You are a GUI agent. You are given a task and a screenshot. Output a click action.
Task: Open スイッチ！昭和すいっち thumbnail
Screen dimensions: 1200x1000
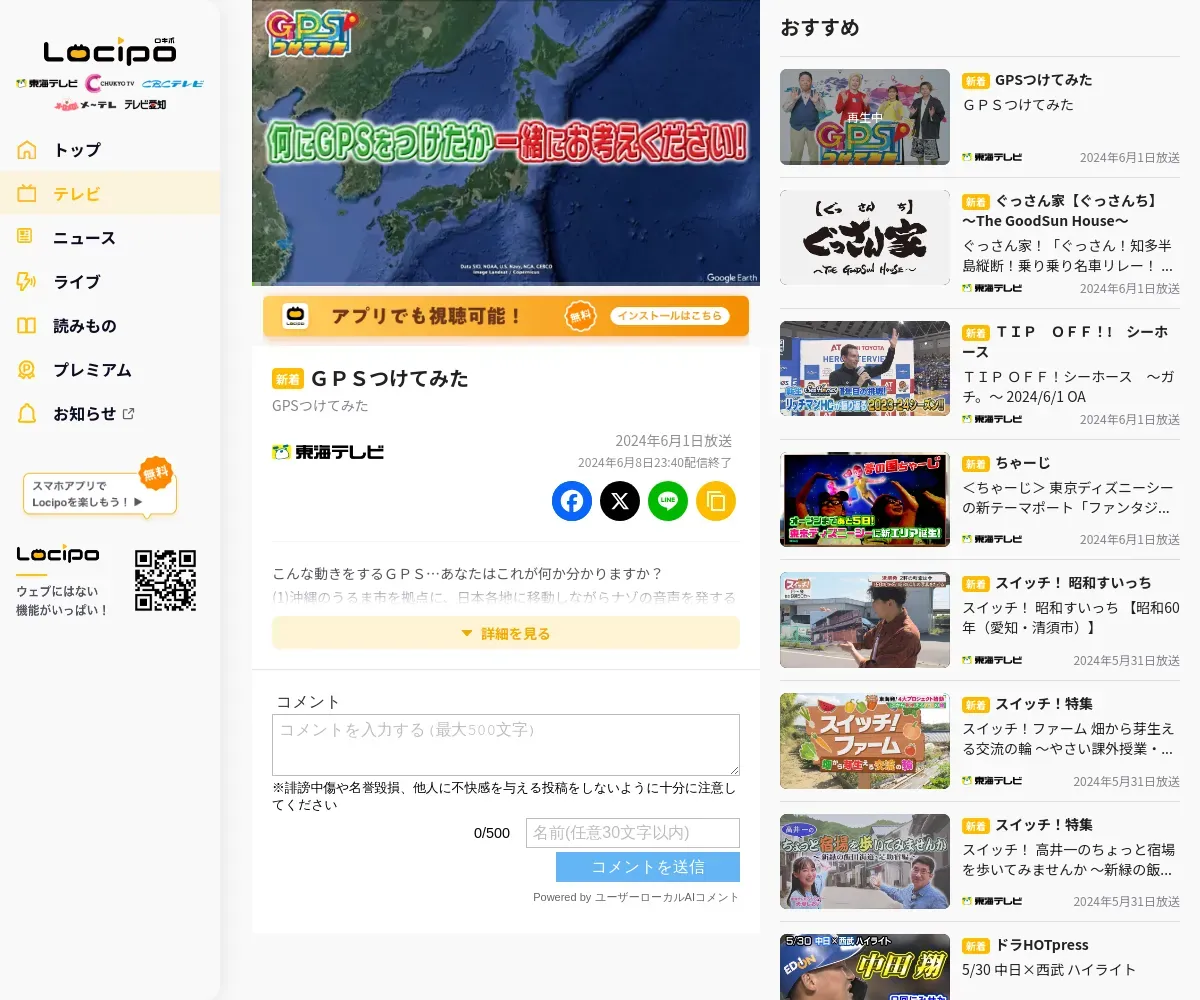(865, 620)
